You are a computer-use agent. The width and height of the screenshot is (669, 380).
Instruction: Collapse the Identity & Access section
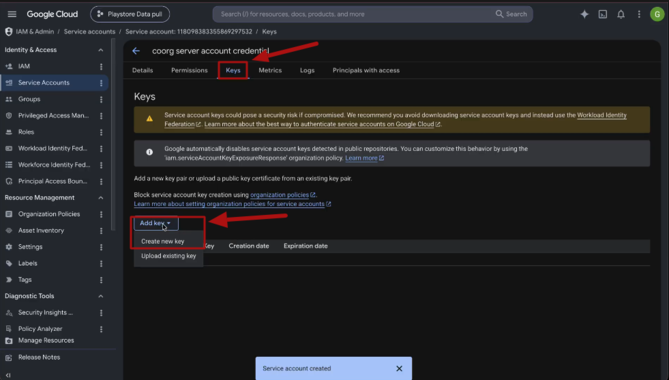[100, 50]
